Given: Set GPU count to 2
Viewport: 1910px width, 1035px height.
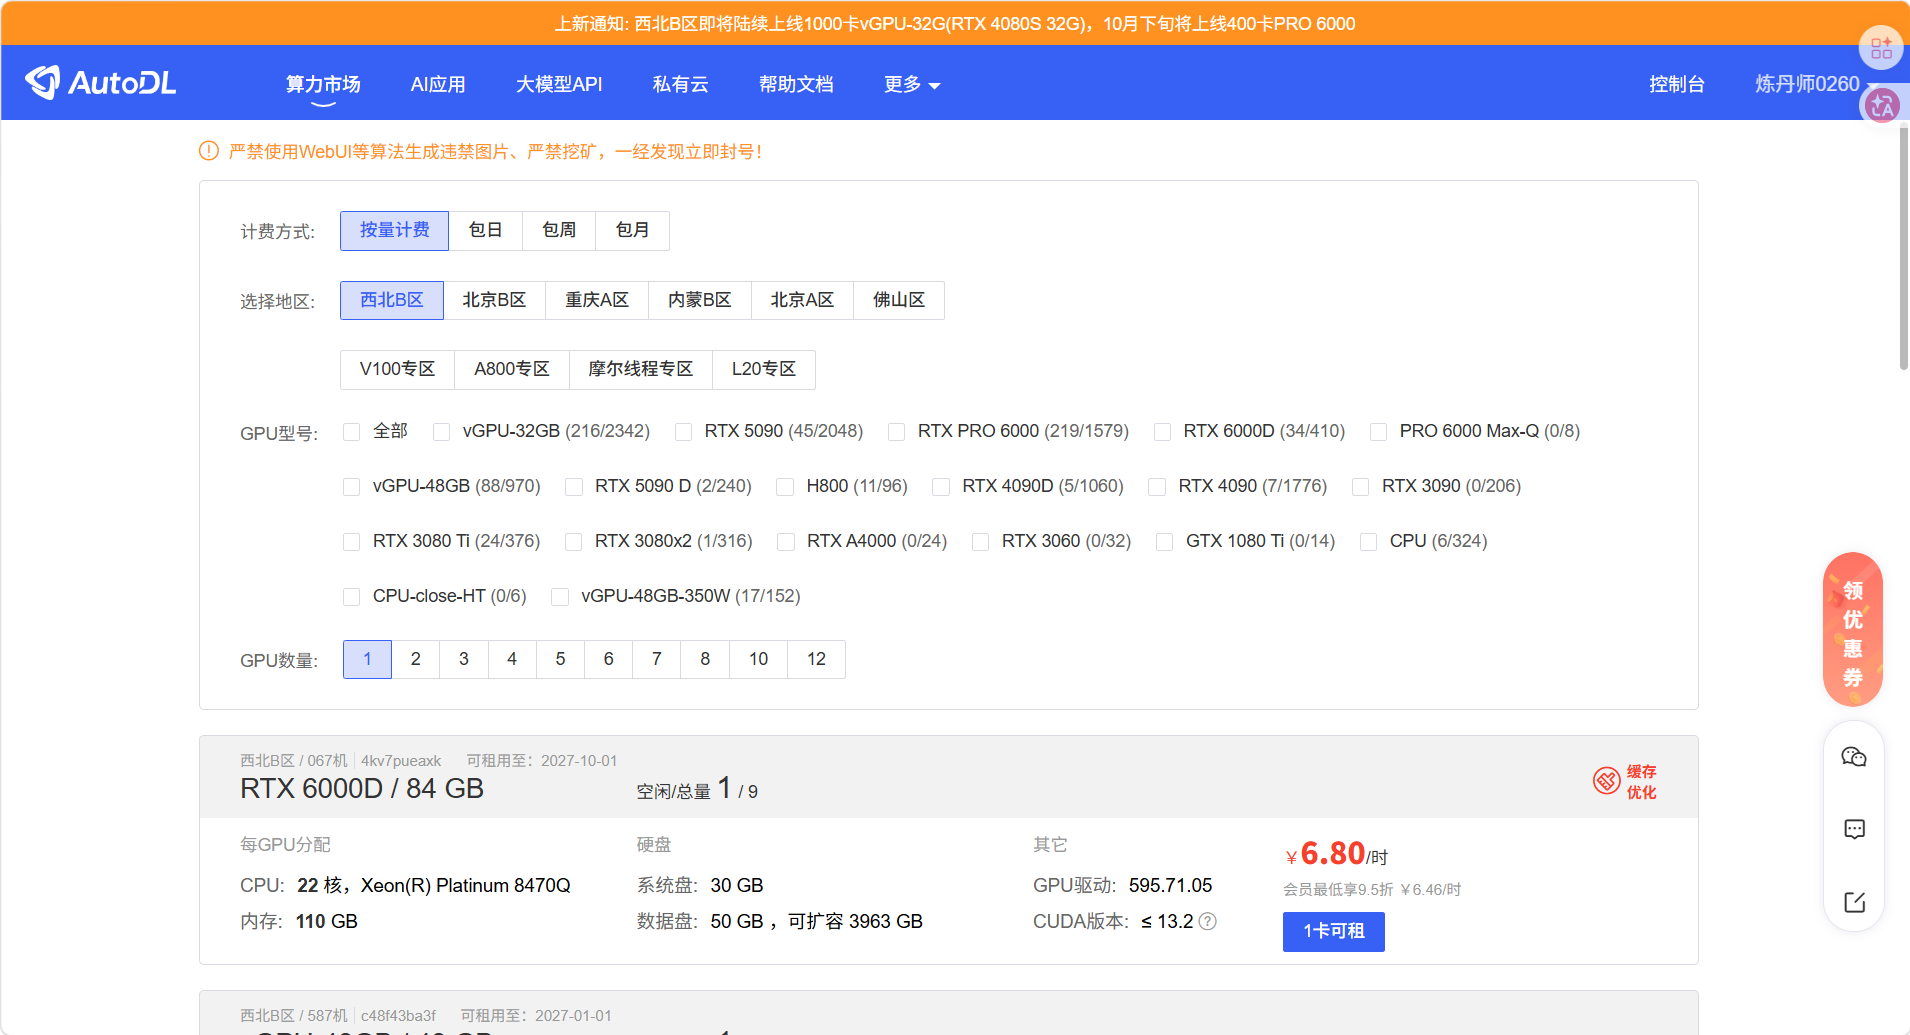Looking at the screenshot, I should point(415,659).
